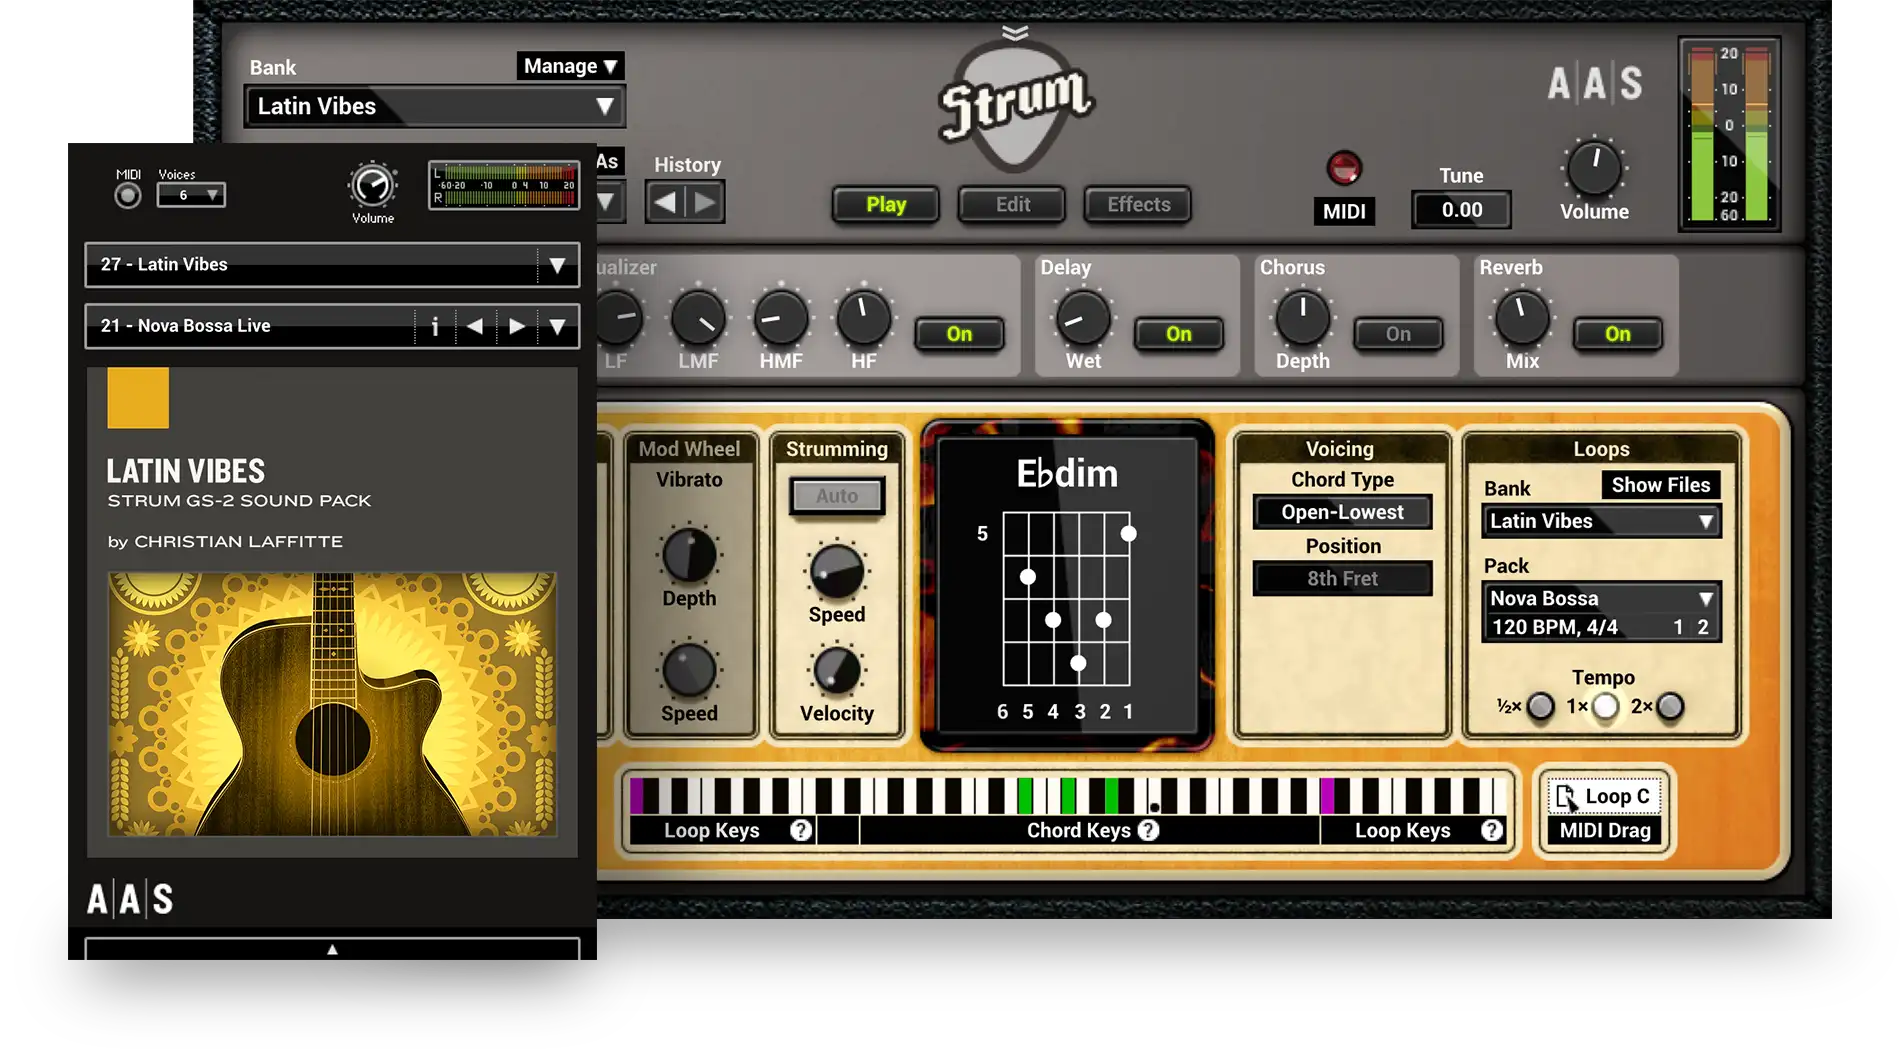Click the Latin Vibes guitar artwork
The width and height of the screenshot is (1900, 1050).
click(332, 704)
